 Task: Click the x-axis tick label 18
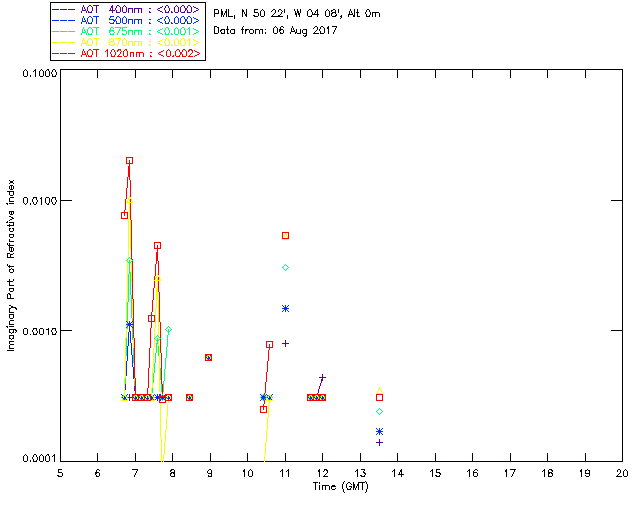(548, 473)
